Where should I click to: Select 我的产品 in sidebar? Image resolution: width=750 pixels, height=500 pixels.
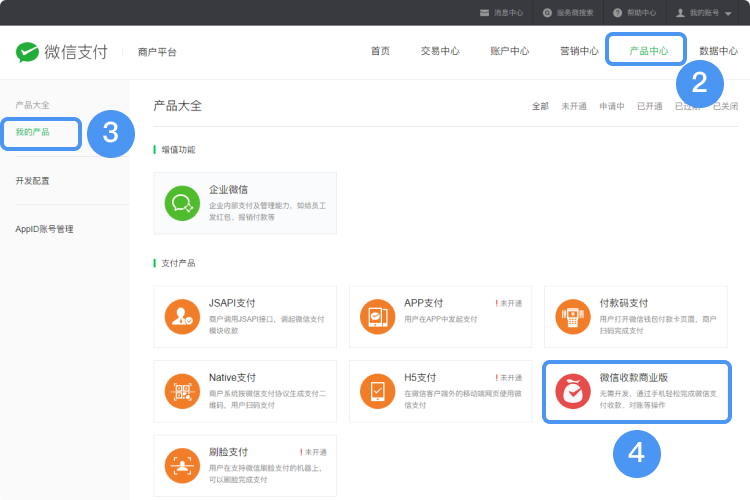tap(32, 132)
